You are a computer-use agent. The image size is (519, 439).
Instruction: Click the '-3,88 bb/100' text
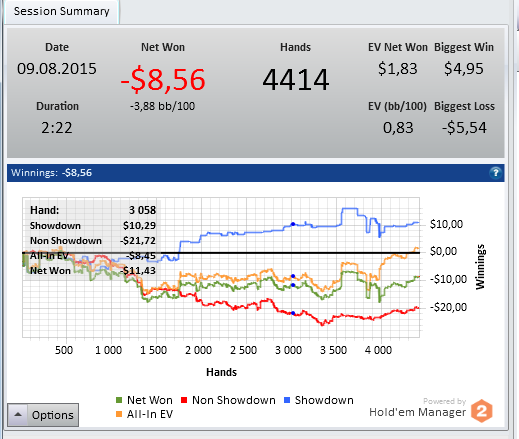pos(162,106)
